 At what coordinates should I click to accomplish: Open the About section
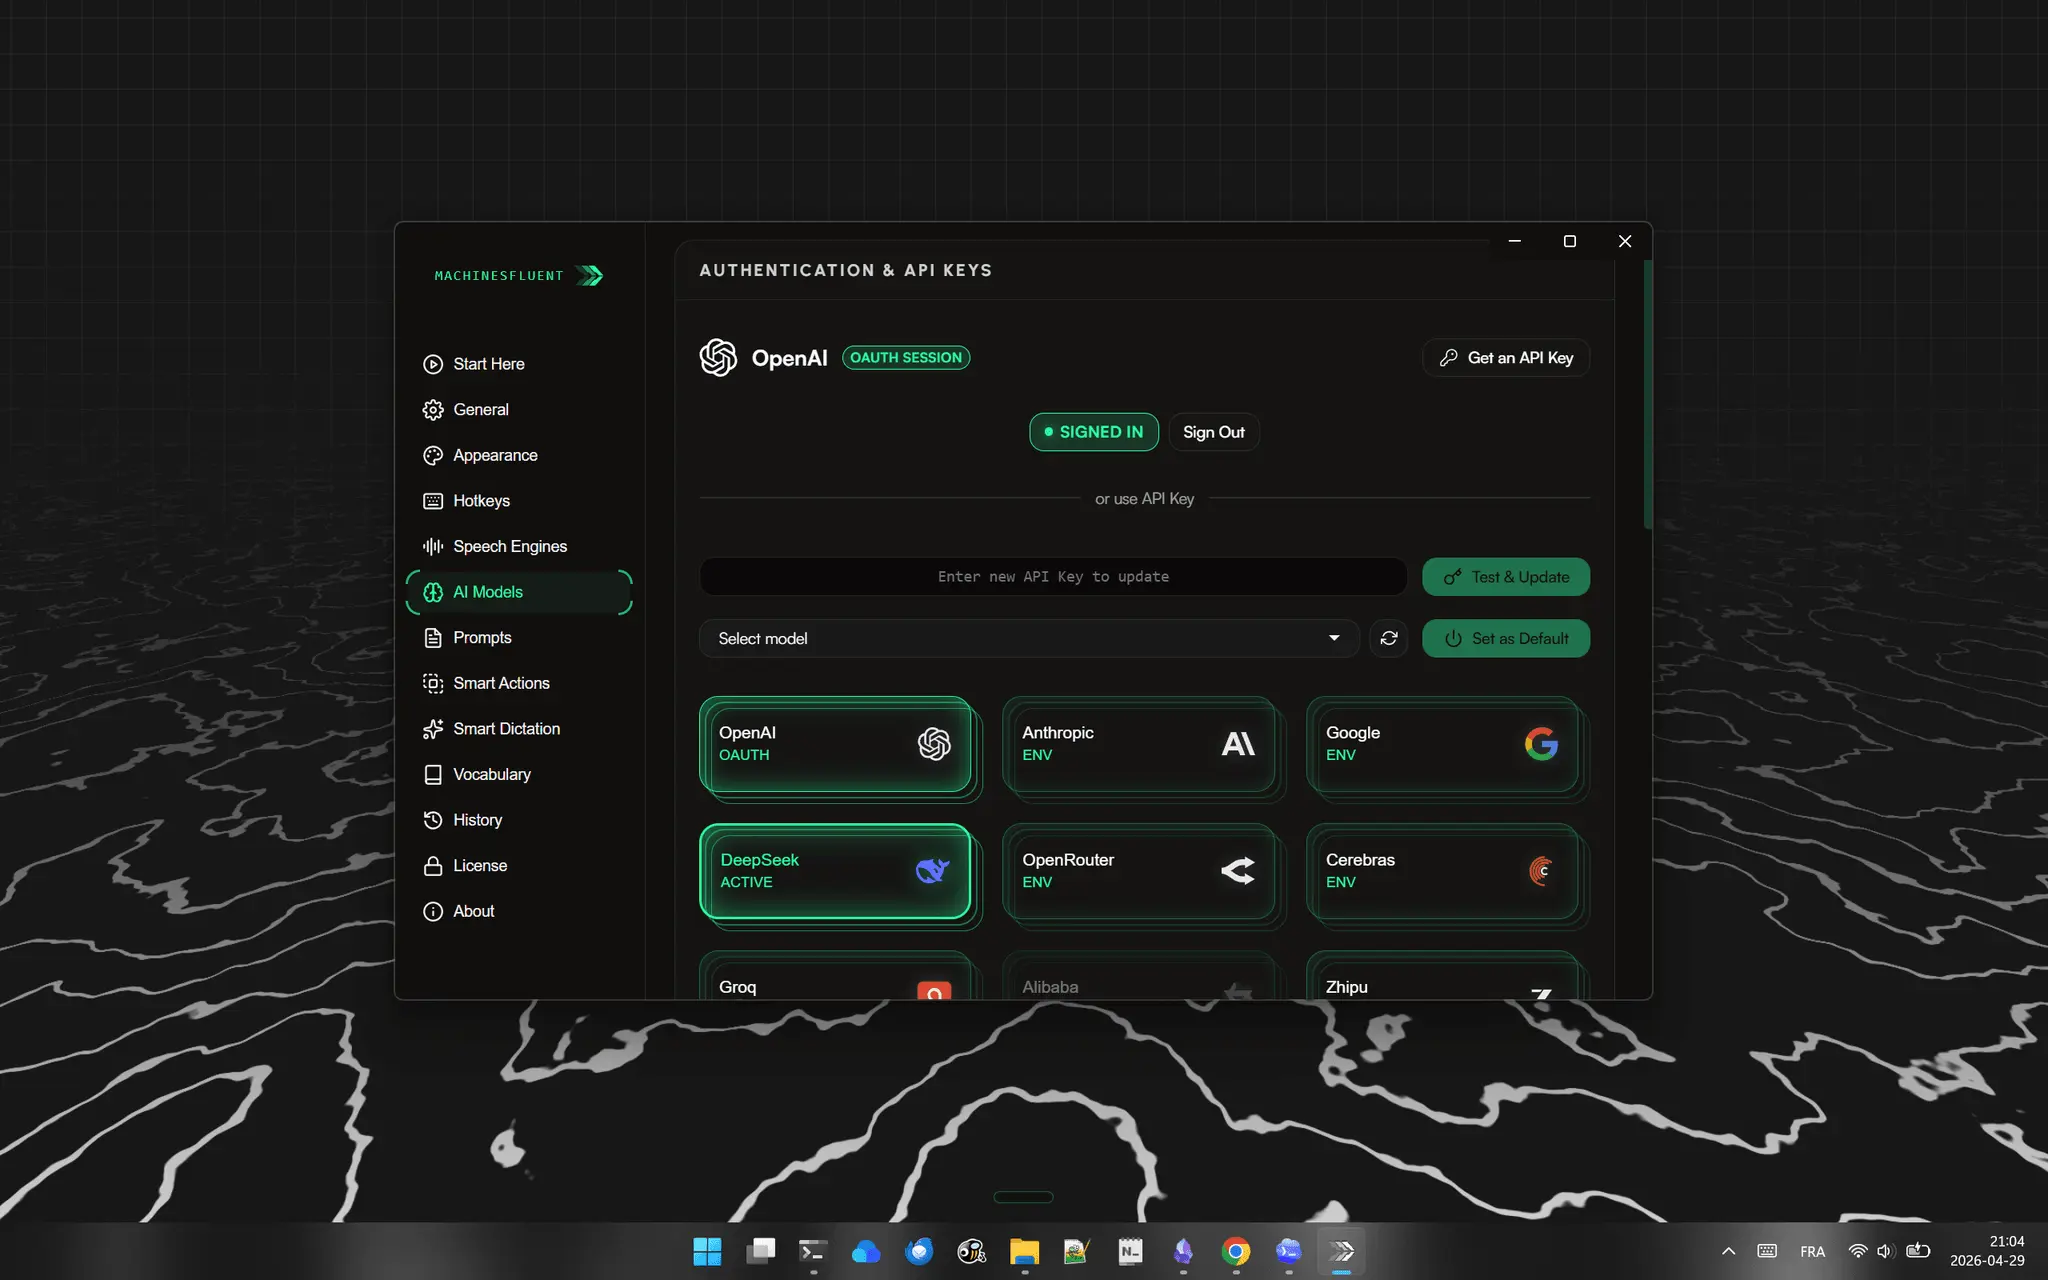click(519, 911)
